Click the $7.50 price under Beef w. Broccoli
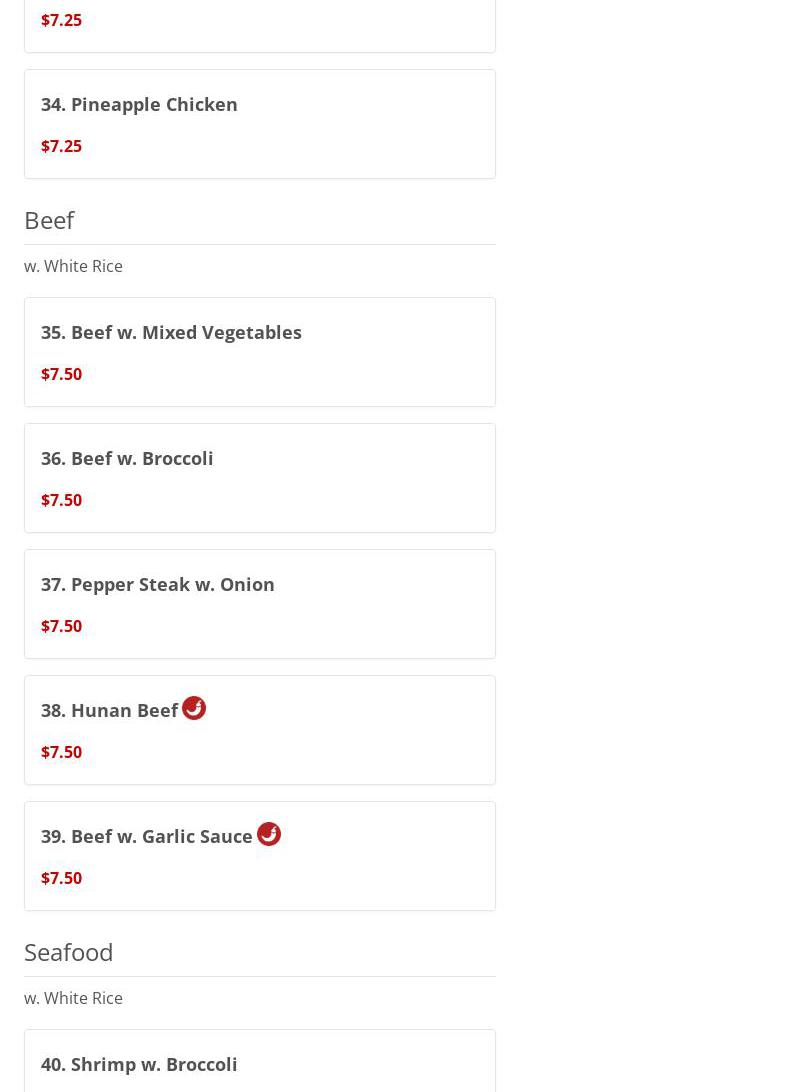This screenshot has height=1092, width=785. [x=61, y=500]
